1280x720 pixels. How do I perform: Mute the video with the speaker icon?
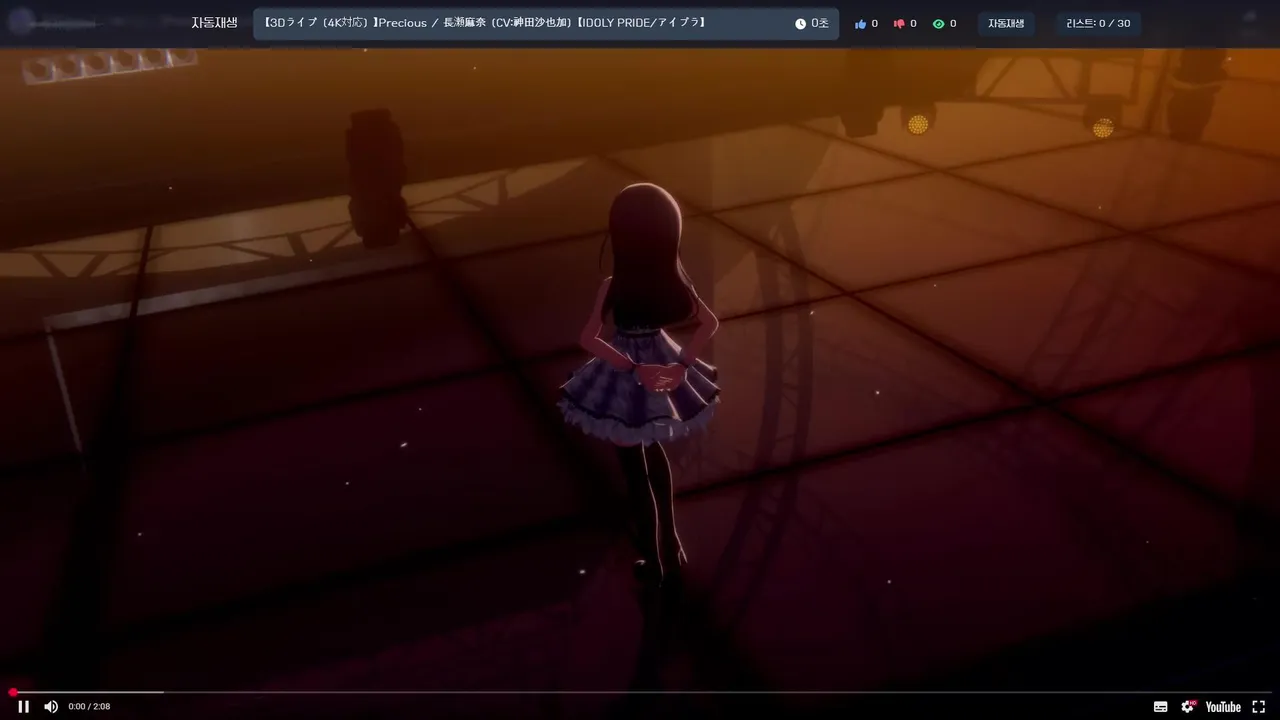[x=51, y=706]
